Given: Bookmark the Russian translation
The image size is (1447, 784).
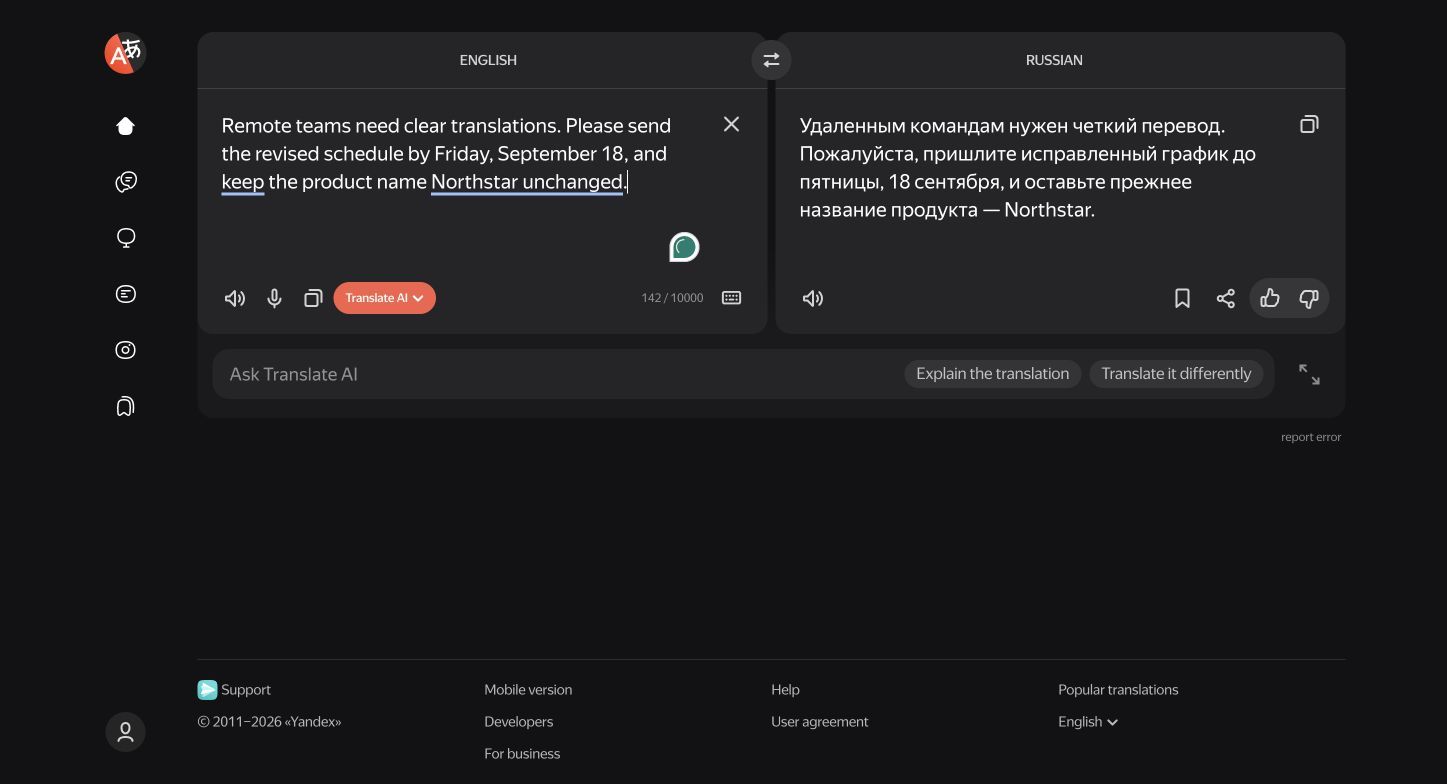Looking at the screenshot, I should pyautogui.click(x=1182, y=298).
